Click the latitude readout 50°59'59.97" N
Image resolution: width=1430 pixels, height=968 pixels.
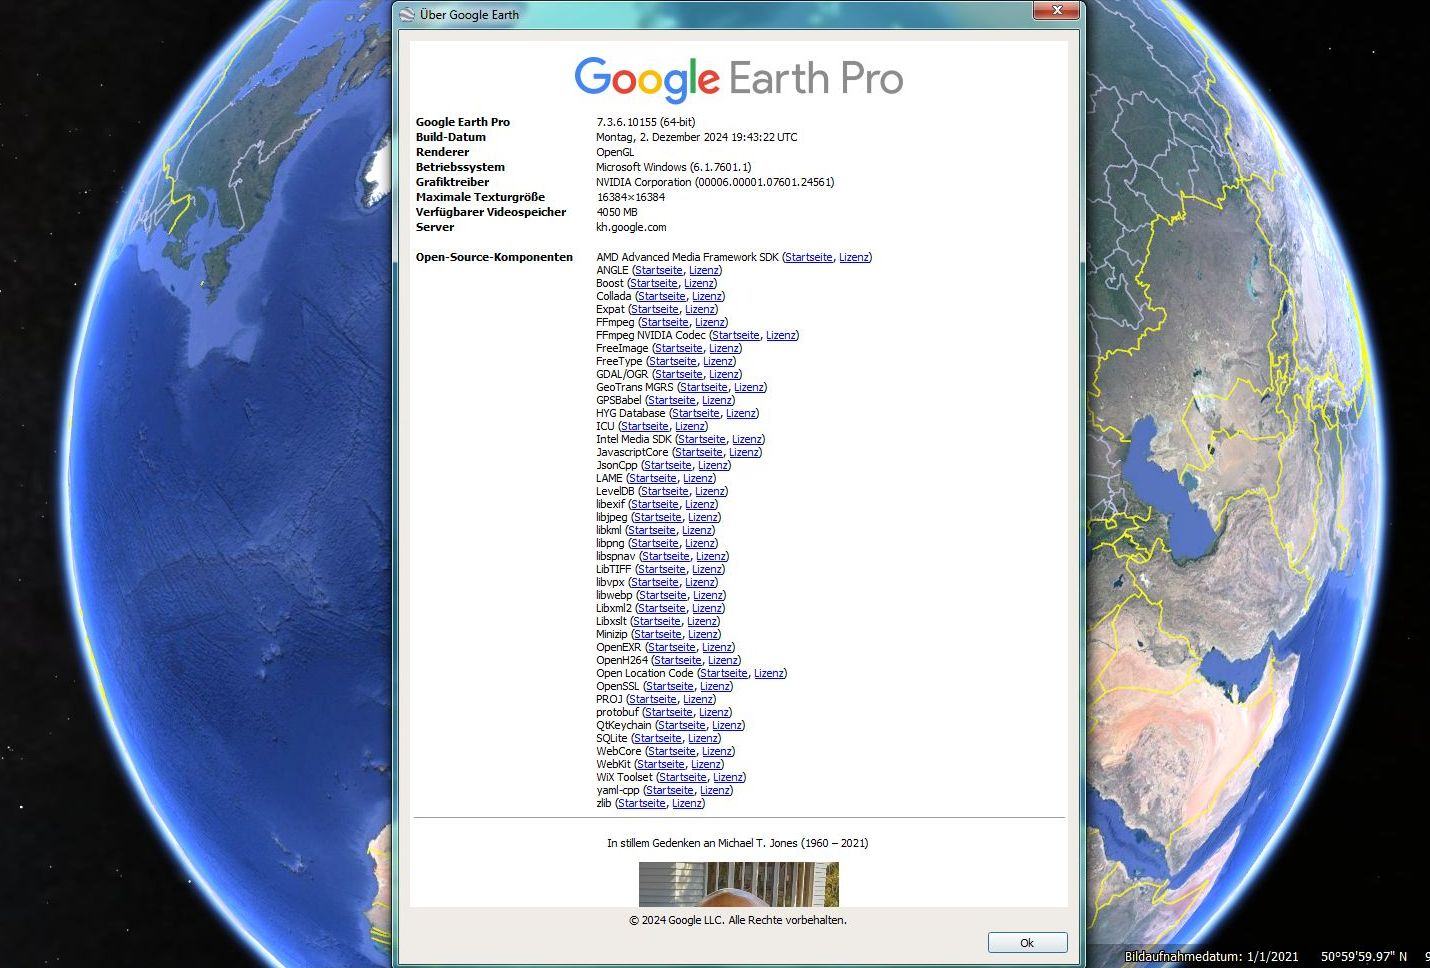click(x=1364, y=957)
